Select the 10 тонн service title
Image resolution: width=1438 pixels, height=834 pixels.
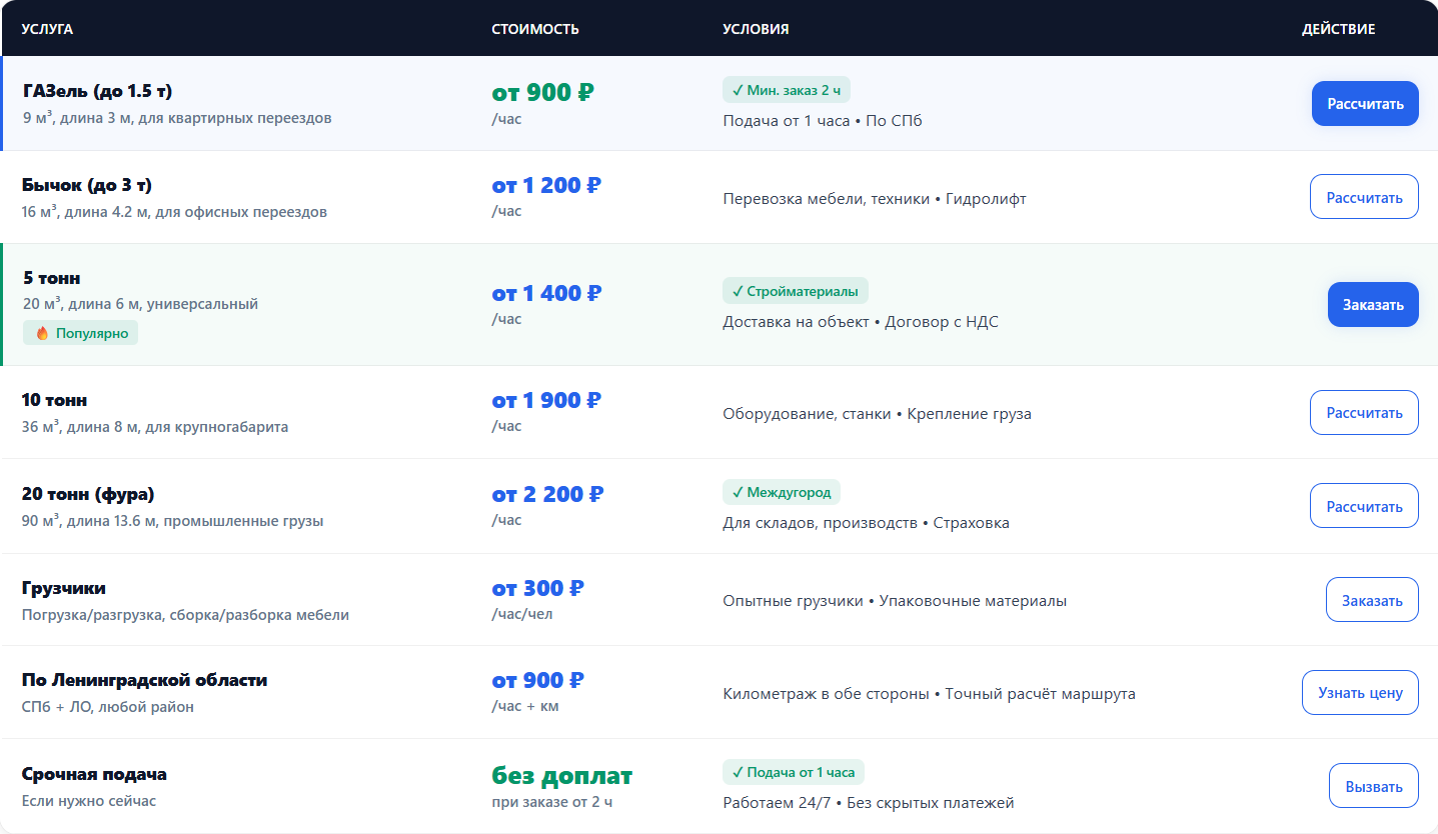(55, 400)
